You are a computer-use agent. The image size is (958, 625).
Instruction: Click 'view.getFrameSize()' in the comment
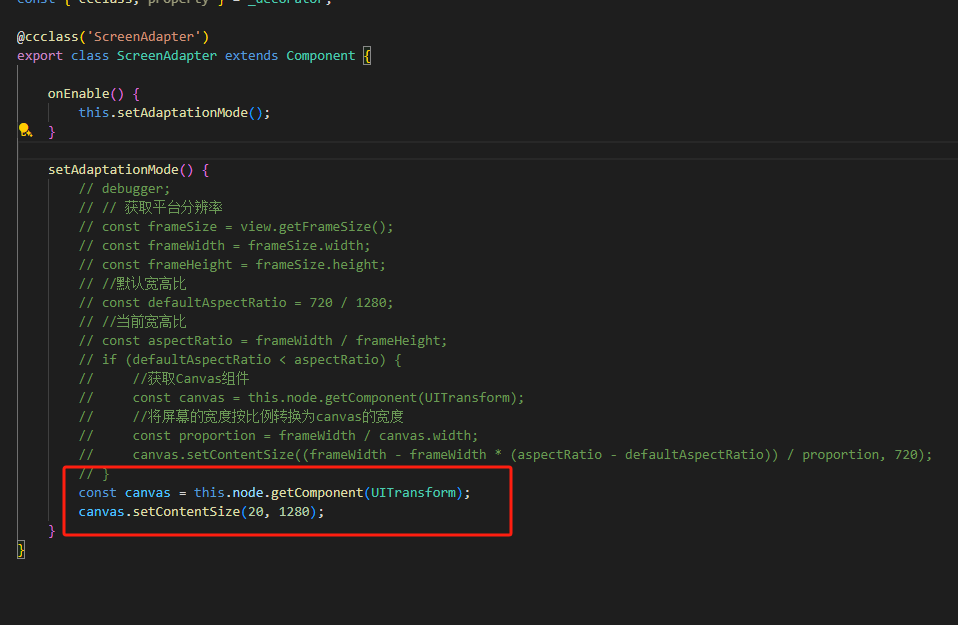click(313, 226)
